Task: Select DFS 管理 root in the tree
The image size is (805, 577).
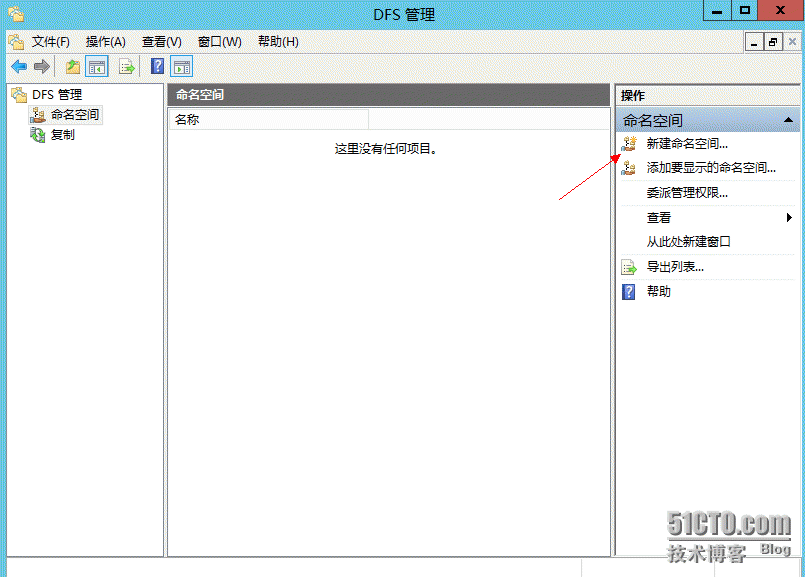Action: (57, 94)
